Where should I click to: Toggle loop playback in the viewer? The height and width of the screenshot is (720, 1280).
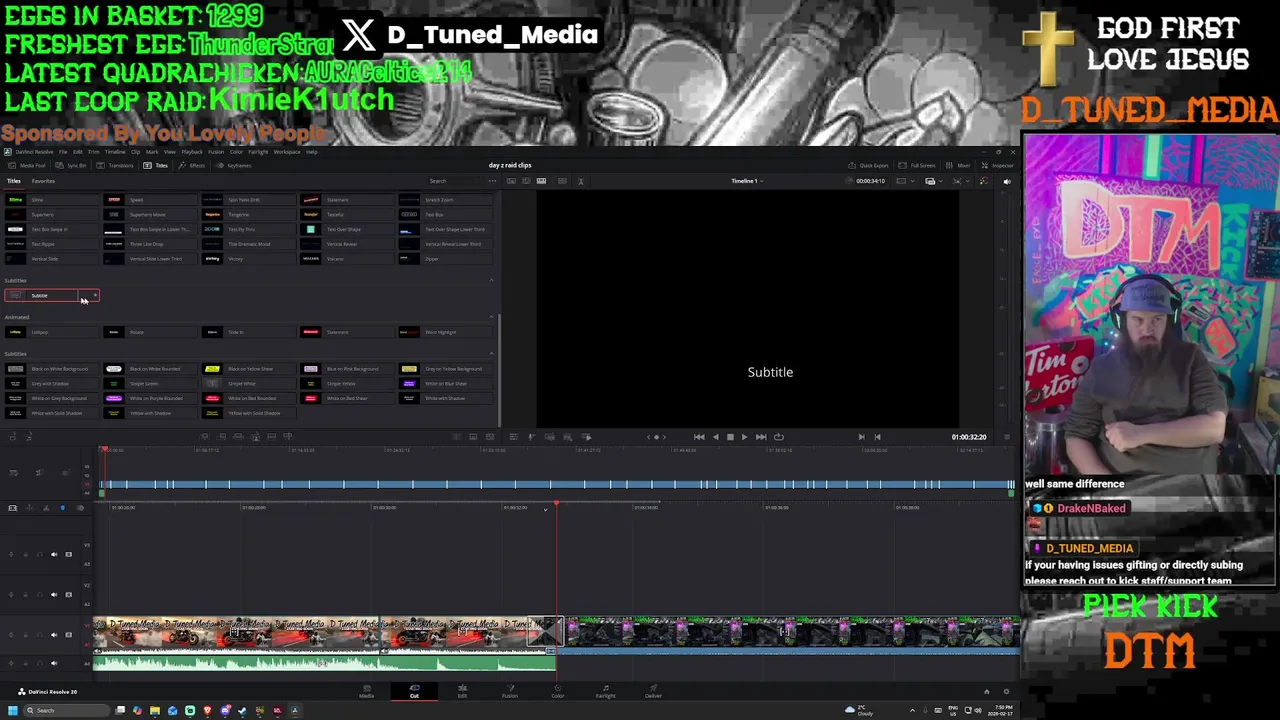[778, 437]
